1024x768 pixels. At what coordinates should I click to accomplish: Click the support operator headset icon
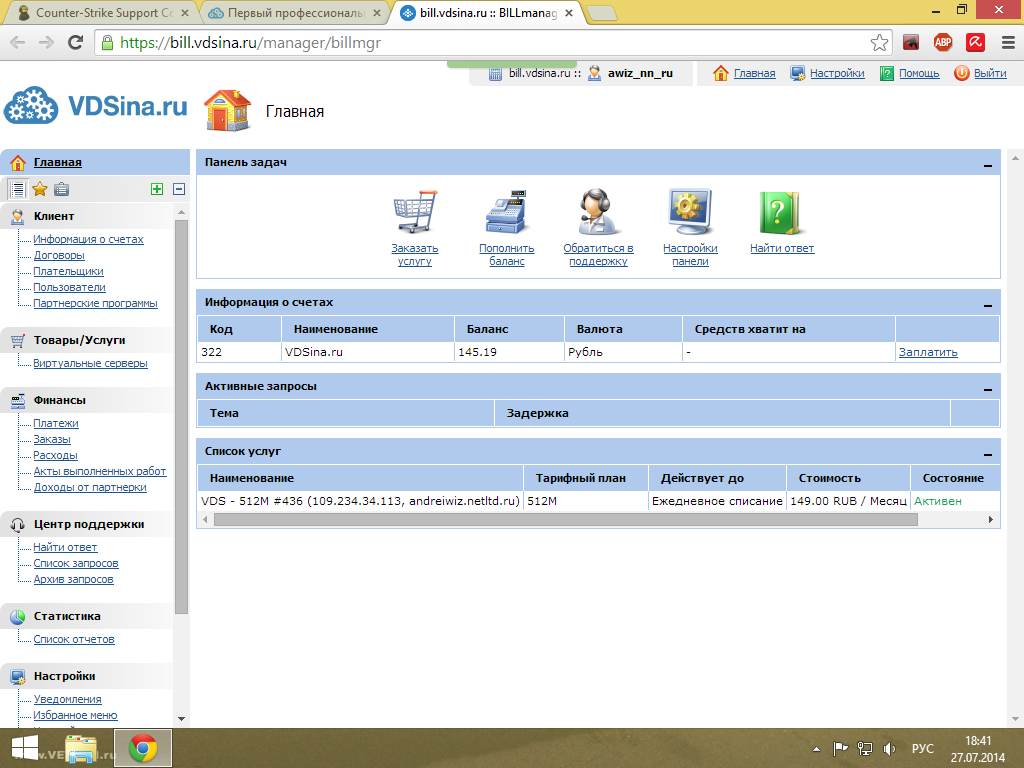coord(598,212)
